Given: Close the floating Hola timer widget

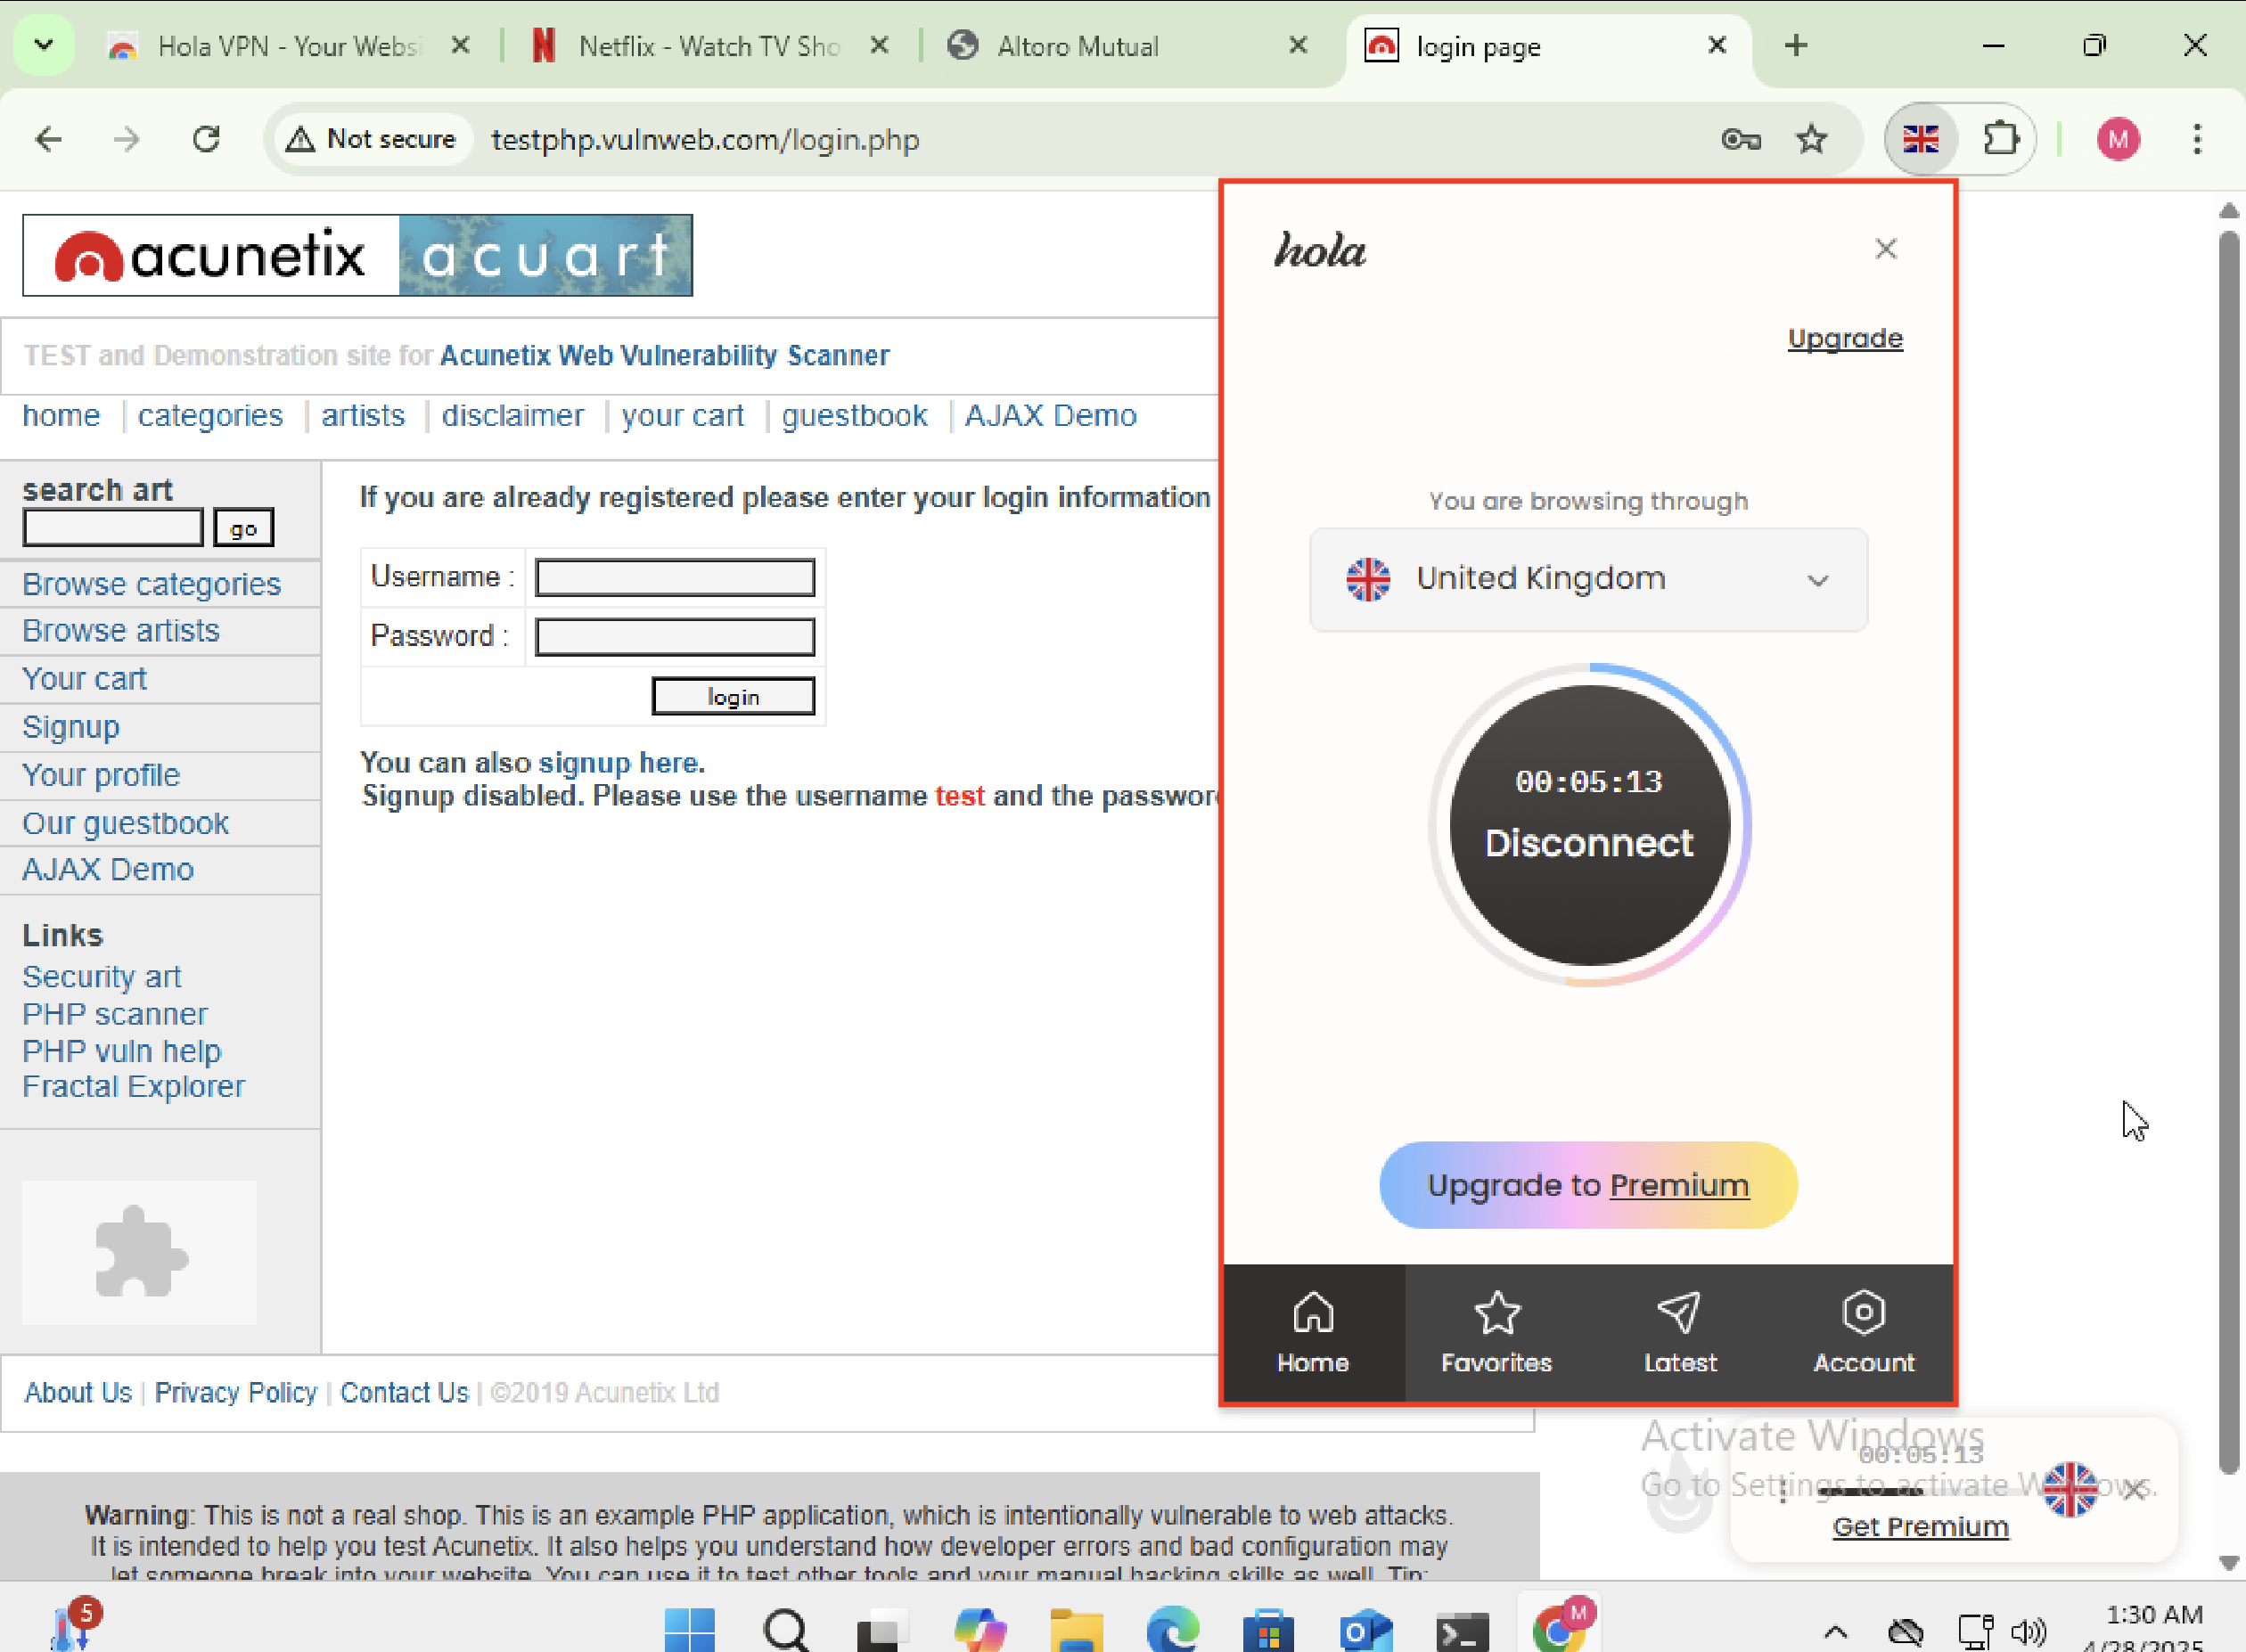Looking at the screenshot, I should click(2133, 1489).
